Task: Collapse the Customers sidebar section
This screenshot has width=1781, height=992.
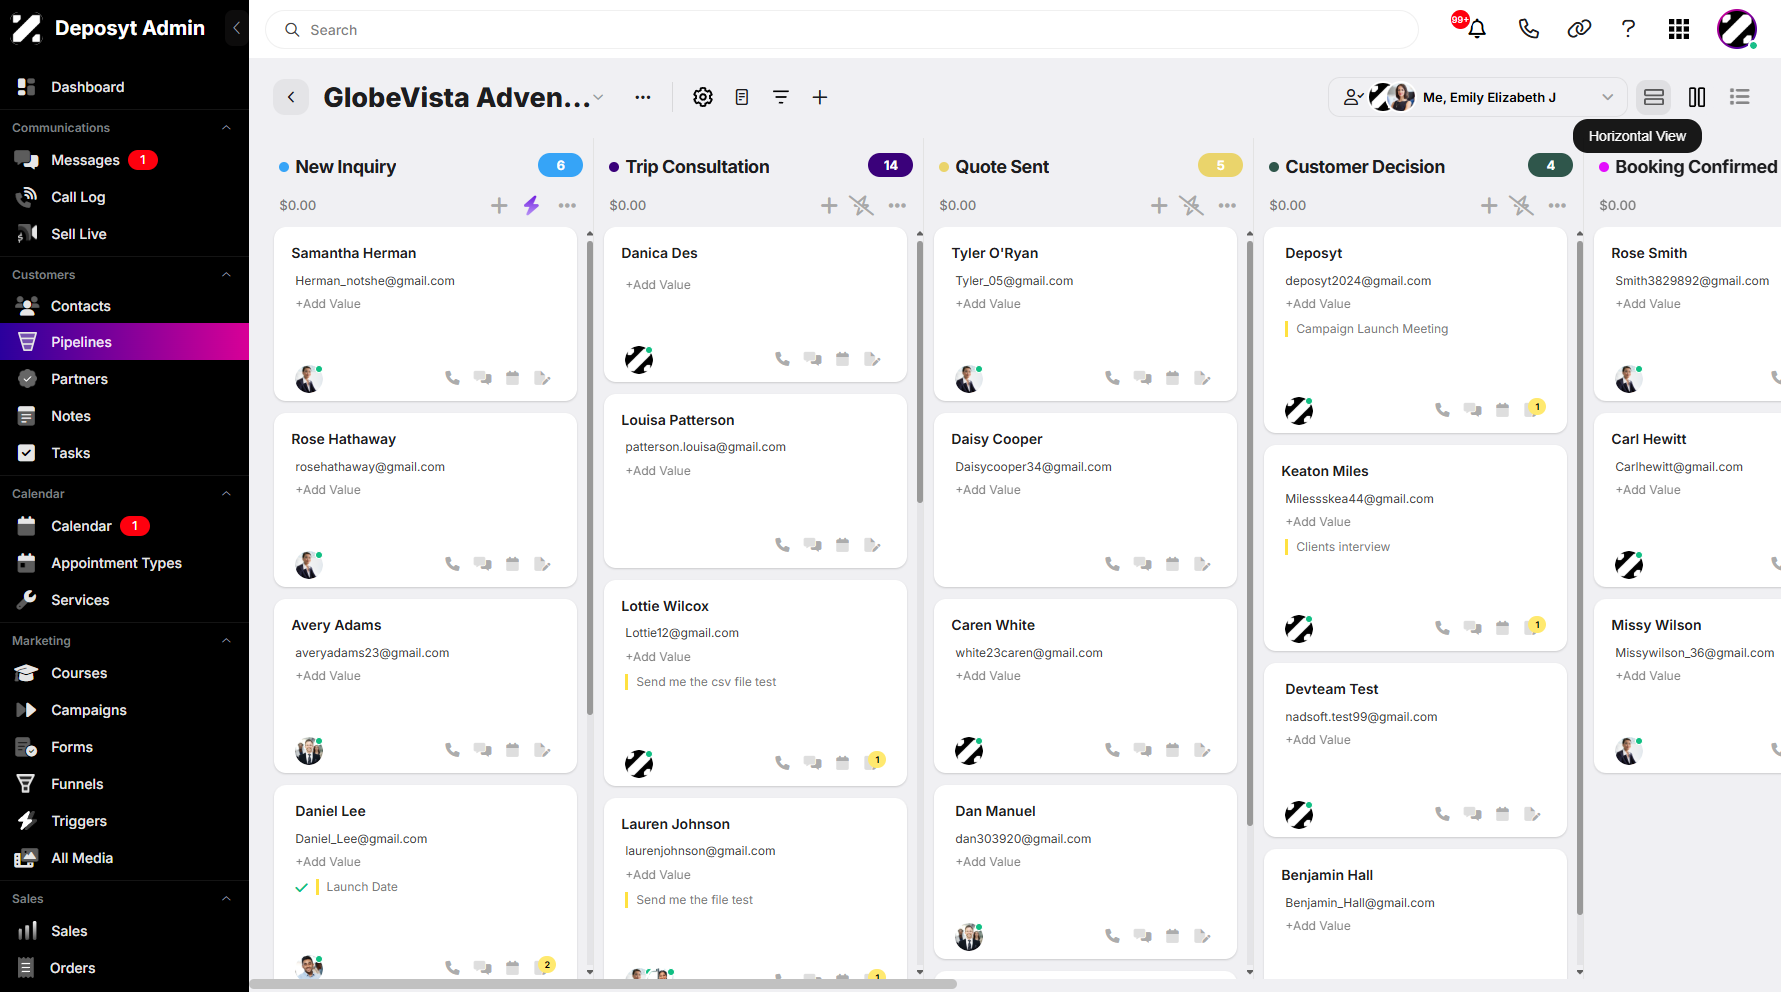Action: point(226,275)
